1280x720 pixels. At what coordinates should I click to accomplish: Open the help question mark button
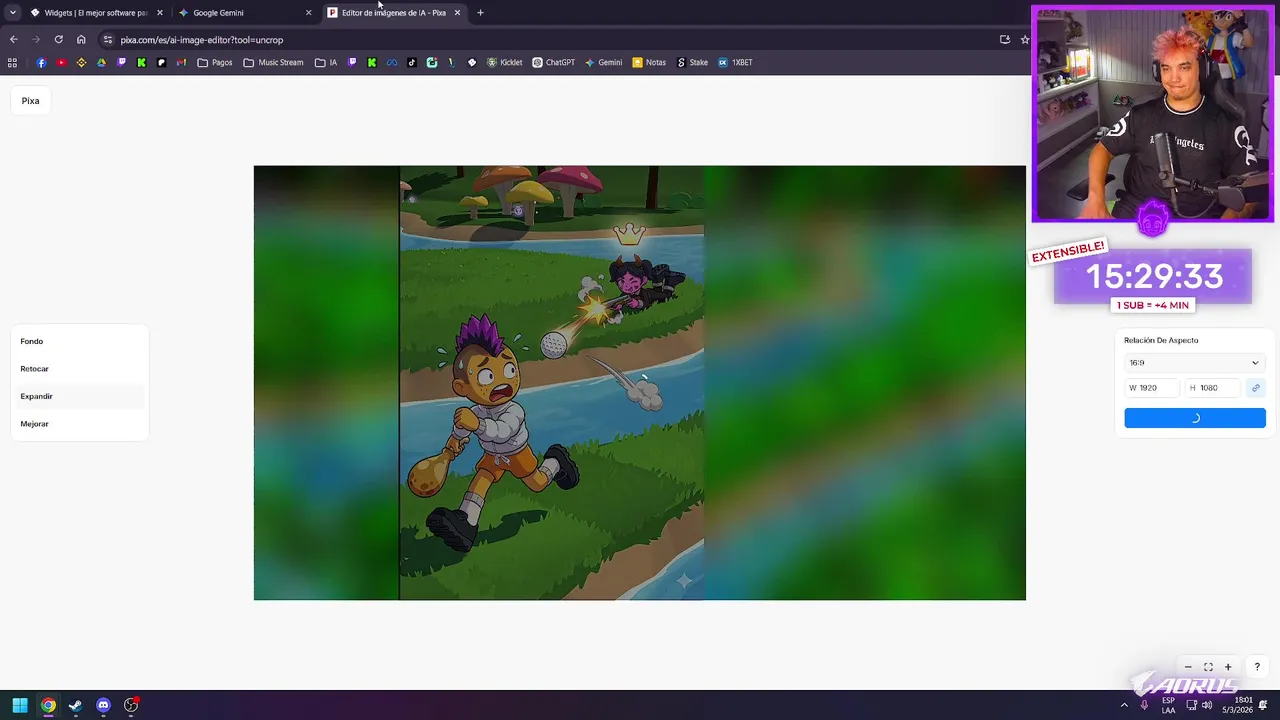coord(1257,667)
